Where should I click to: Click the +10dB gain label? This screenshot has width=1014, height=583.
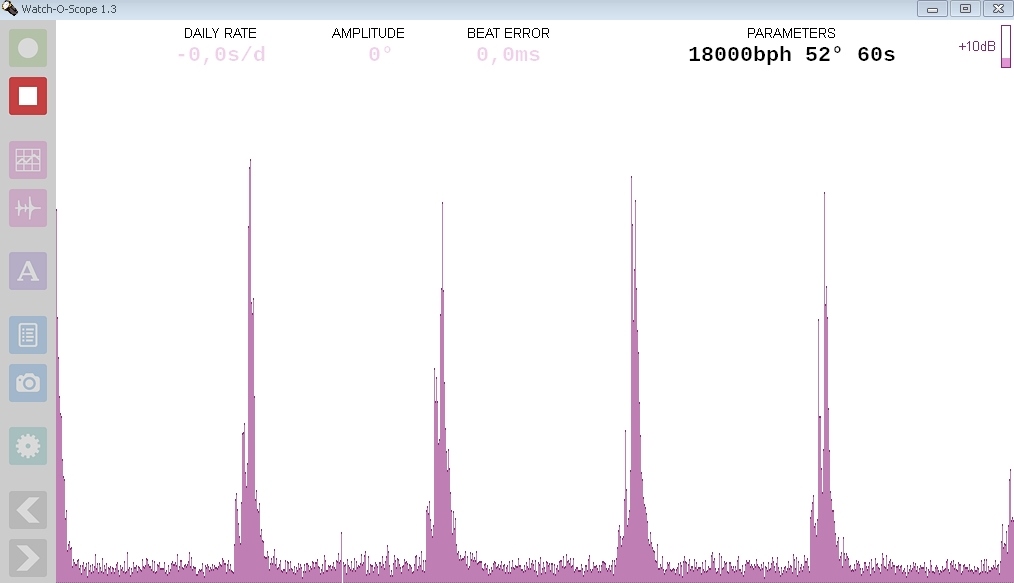click(x=976, y=47)
